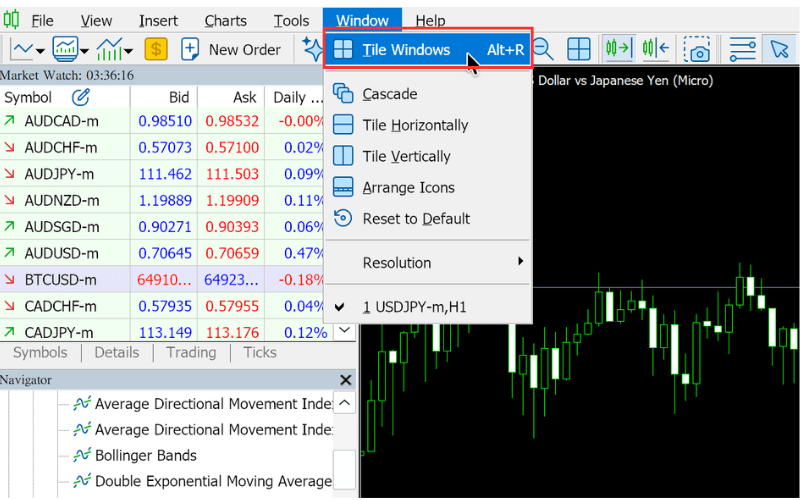Switch to the Details tab
Screen dimensions: 800x500
click(116, 353)
